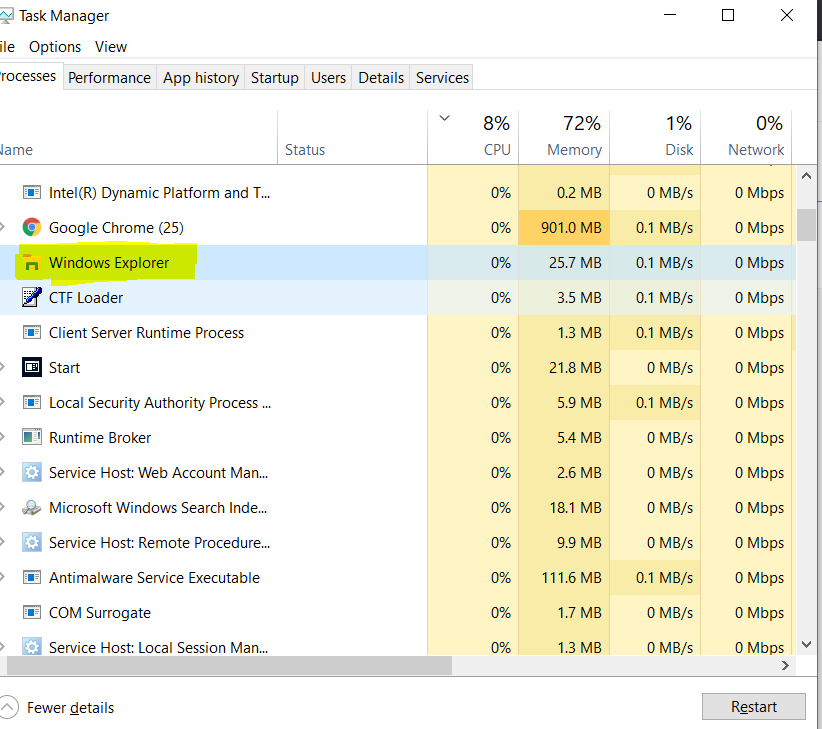This screenshot has height=729, width=822.
Task: Select the Runtime Broker process name
Action: (x=100, y=438)
